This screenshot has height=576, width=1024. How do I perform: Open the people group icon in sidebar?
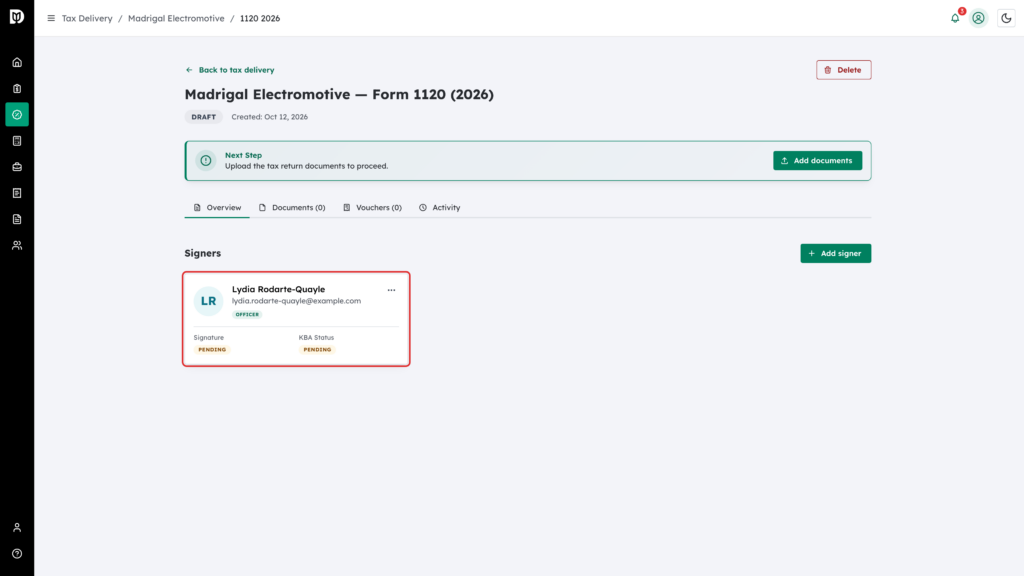coord(17,246)
